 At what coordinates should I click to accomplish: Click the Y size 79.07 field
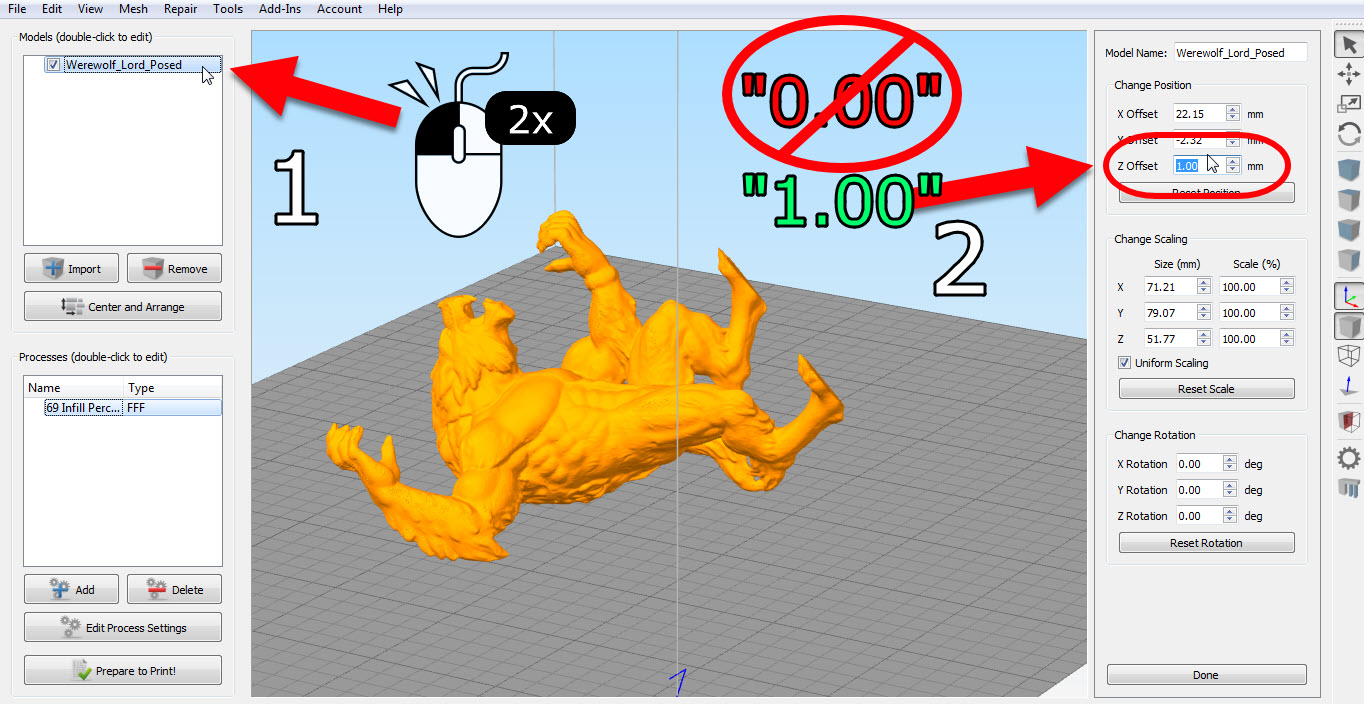(x=1172, y=313)
